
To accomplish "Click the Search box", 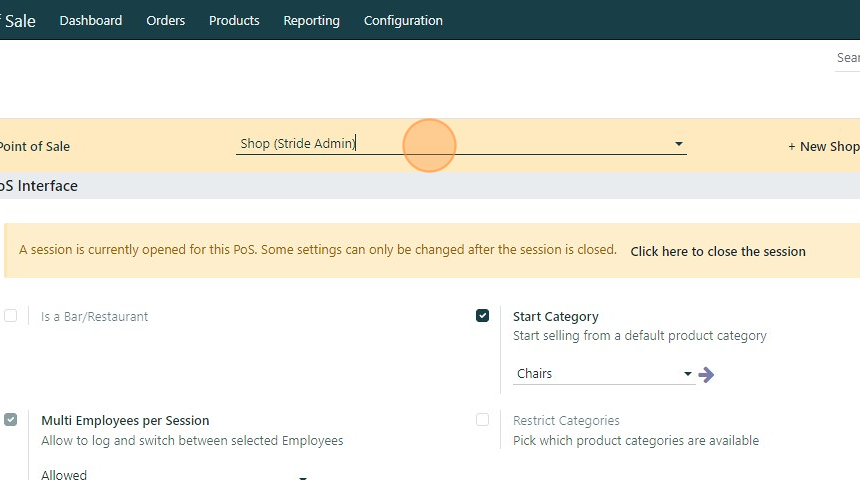I will [848, 58].
